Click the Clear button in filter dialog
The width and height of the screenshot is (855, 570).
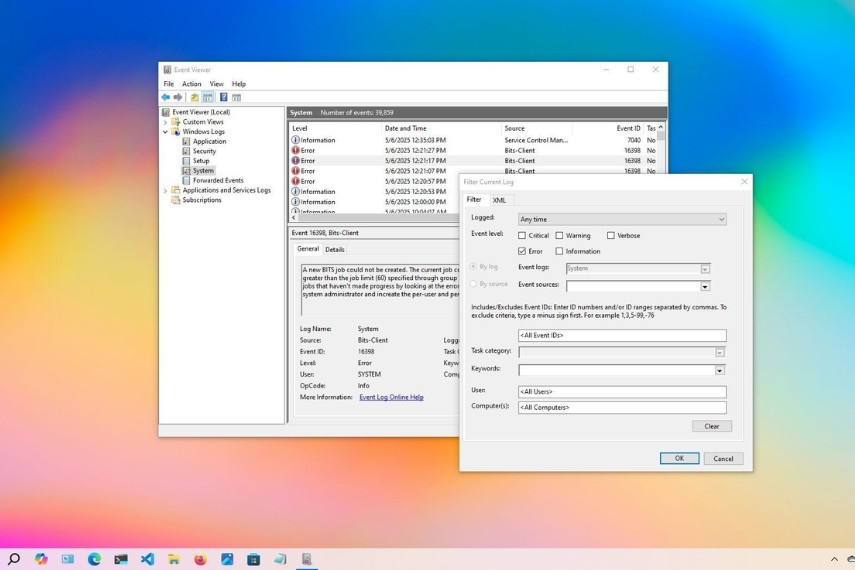712,427
